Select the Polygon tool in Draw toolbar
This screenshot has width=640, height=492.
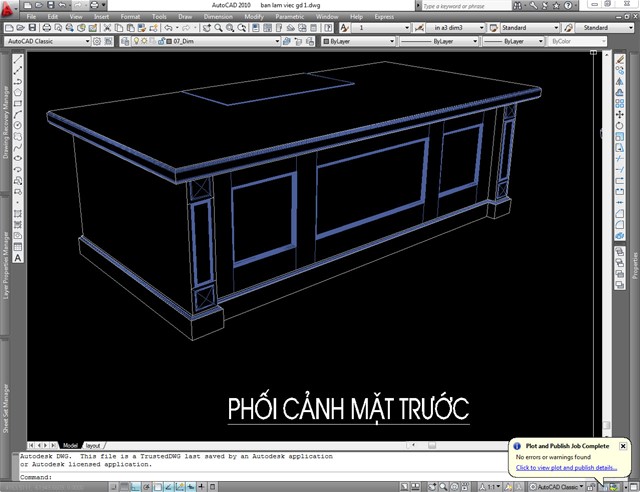pyautogui.click(x=18, y=93)
